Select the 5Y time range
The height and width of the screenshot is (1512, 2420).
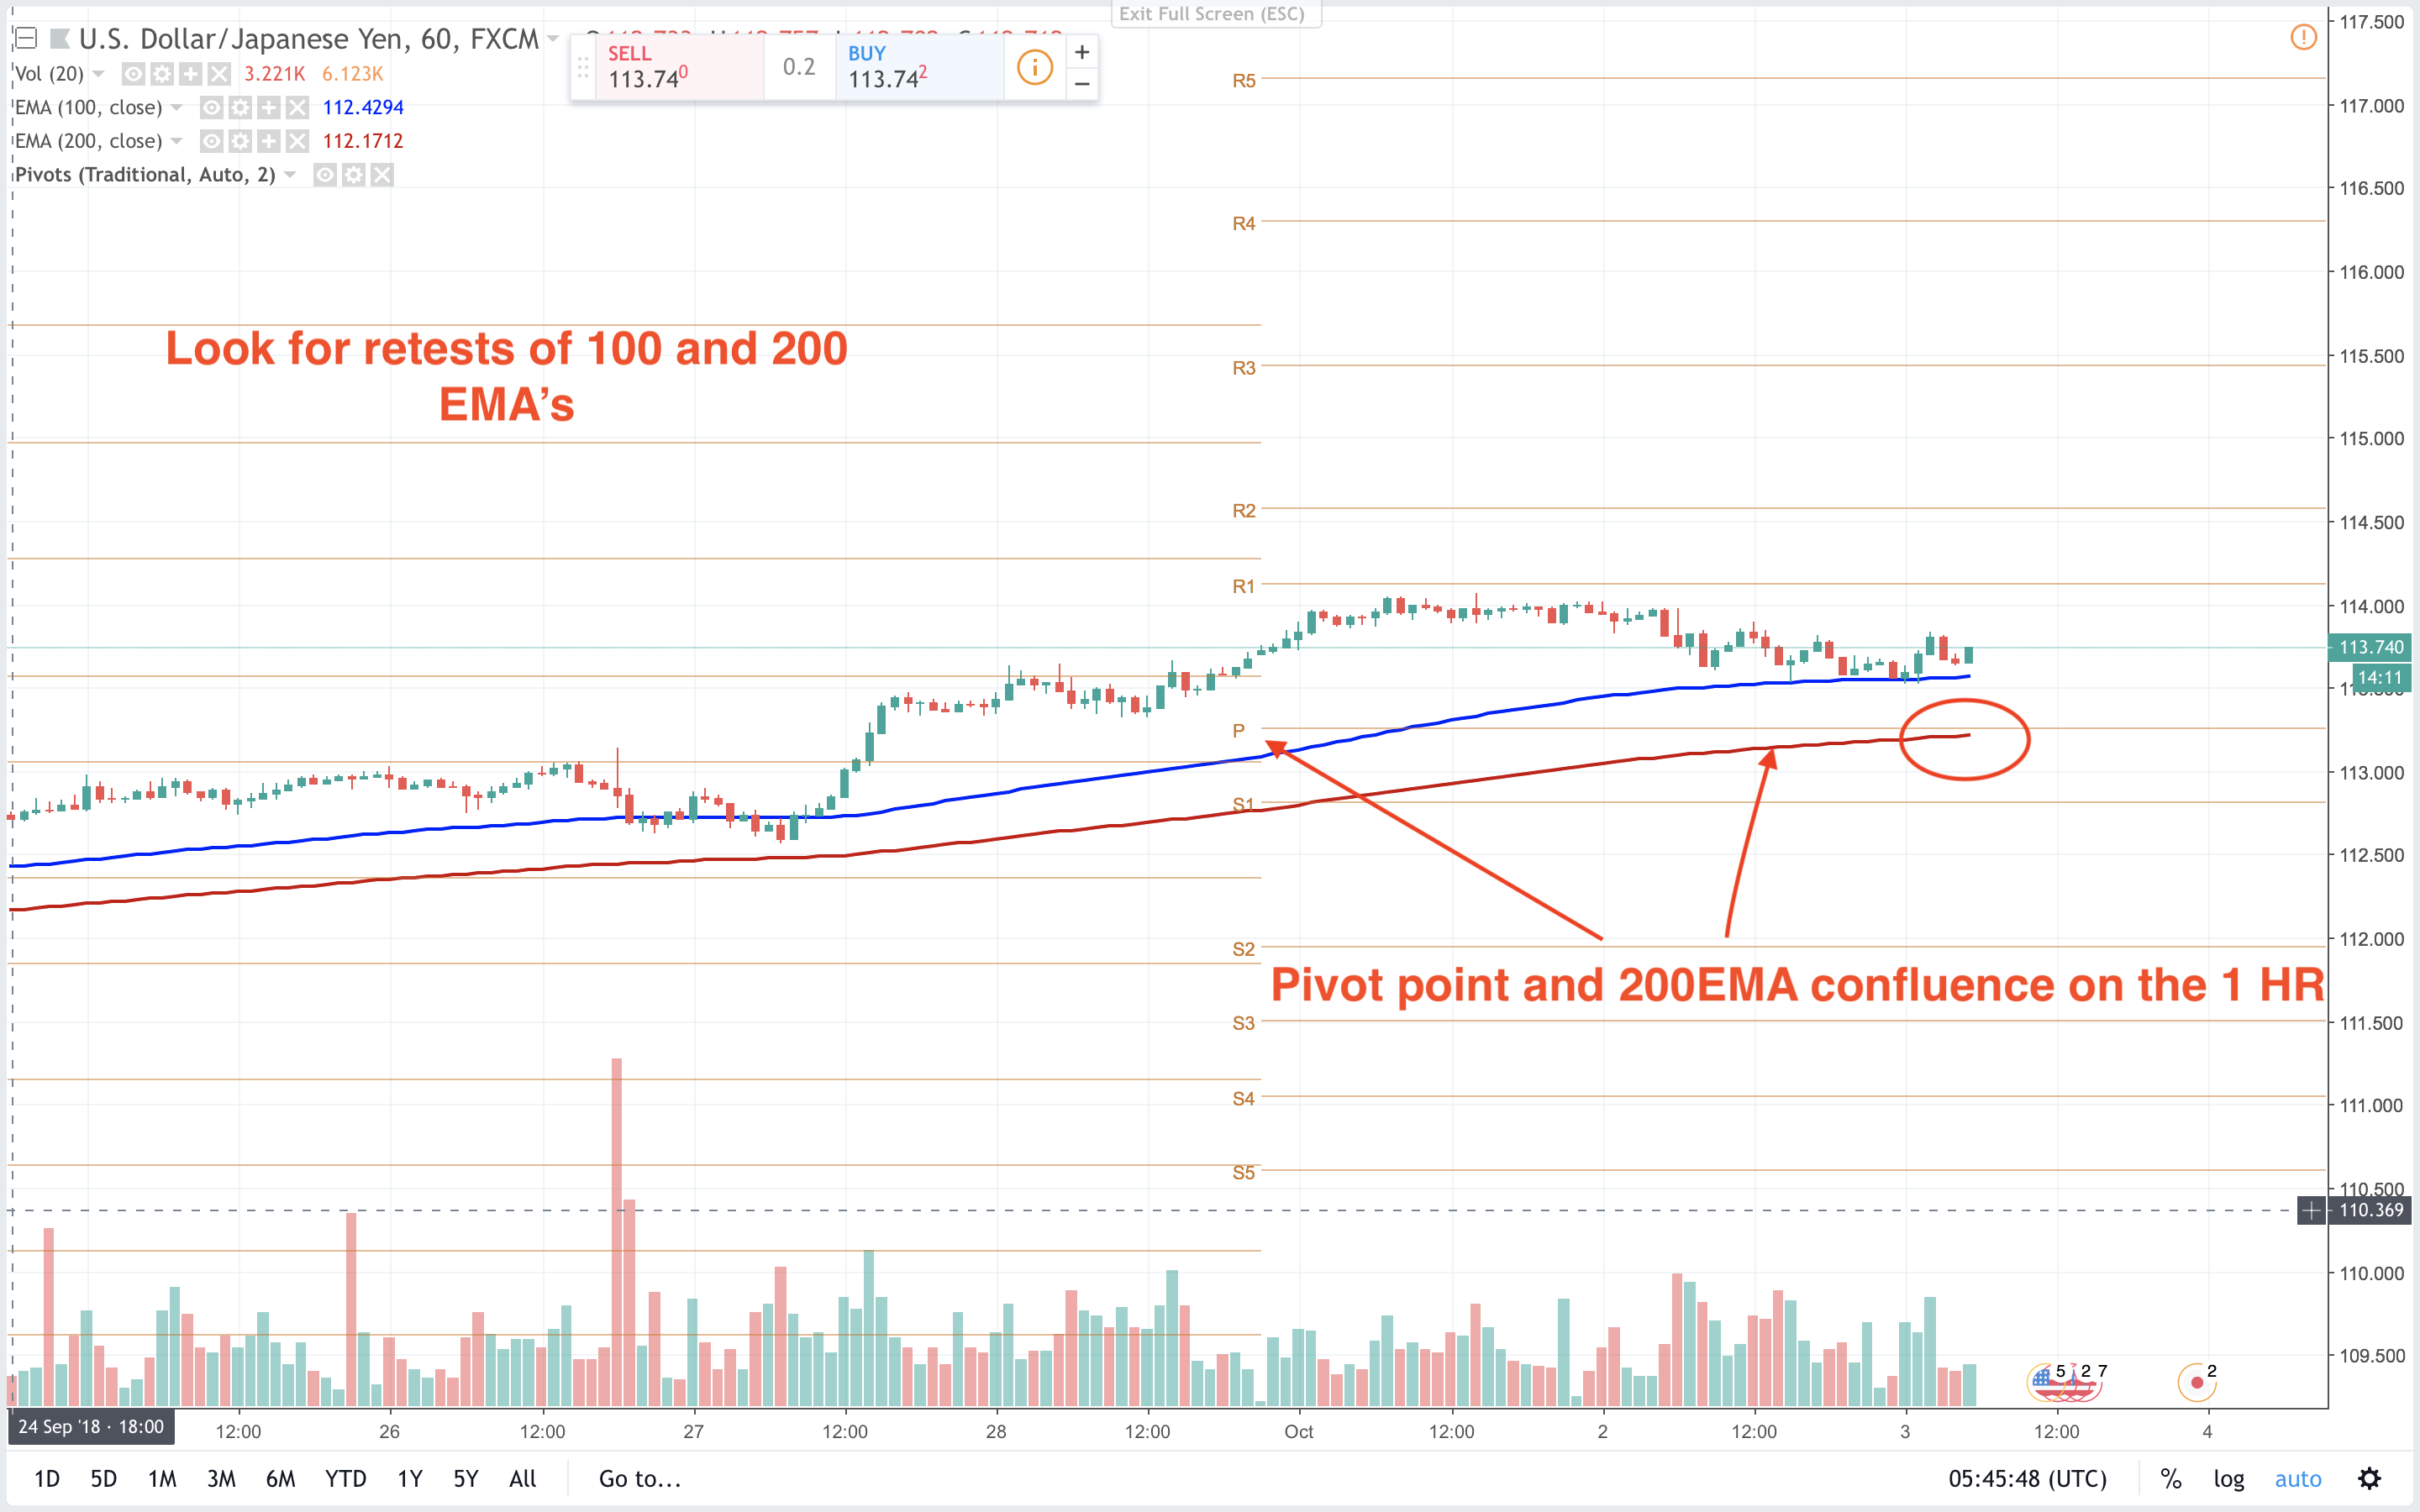point(466,1478)
